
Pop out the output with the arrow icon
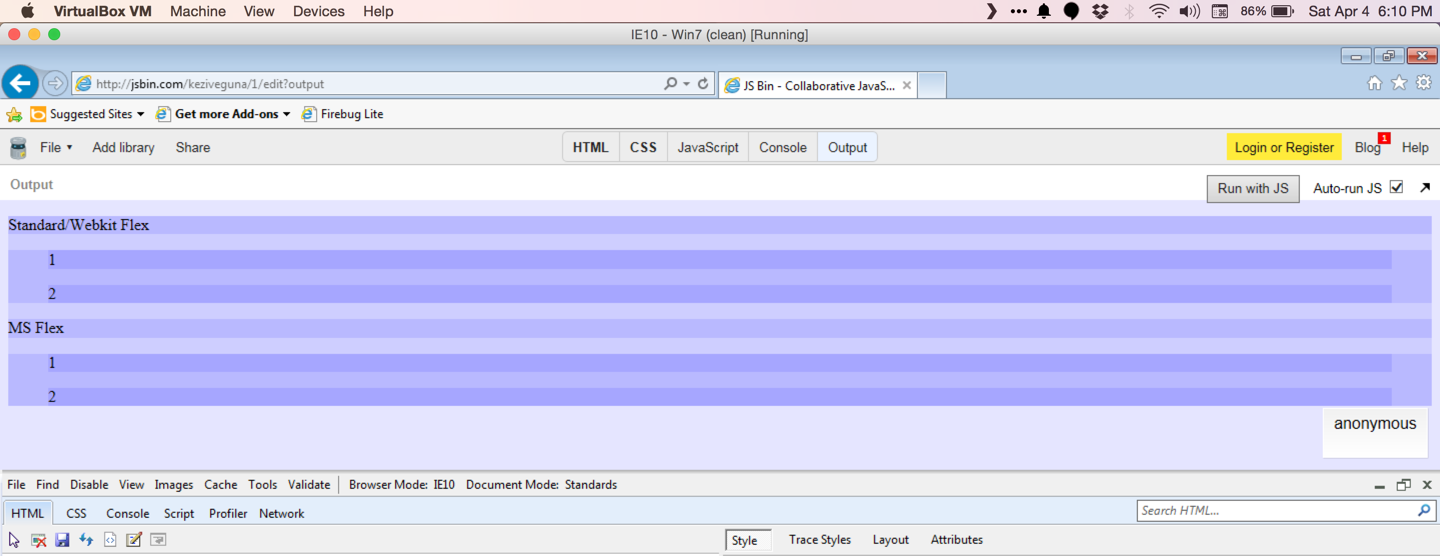pyautogui.click(x=1425, y=187)
